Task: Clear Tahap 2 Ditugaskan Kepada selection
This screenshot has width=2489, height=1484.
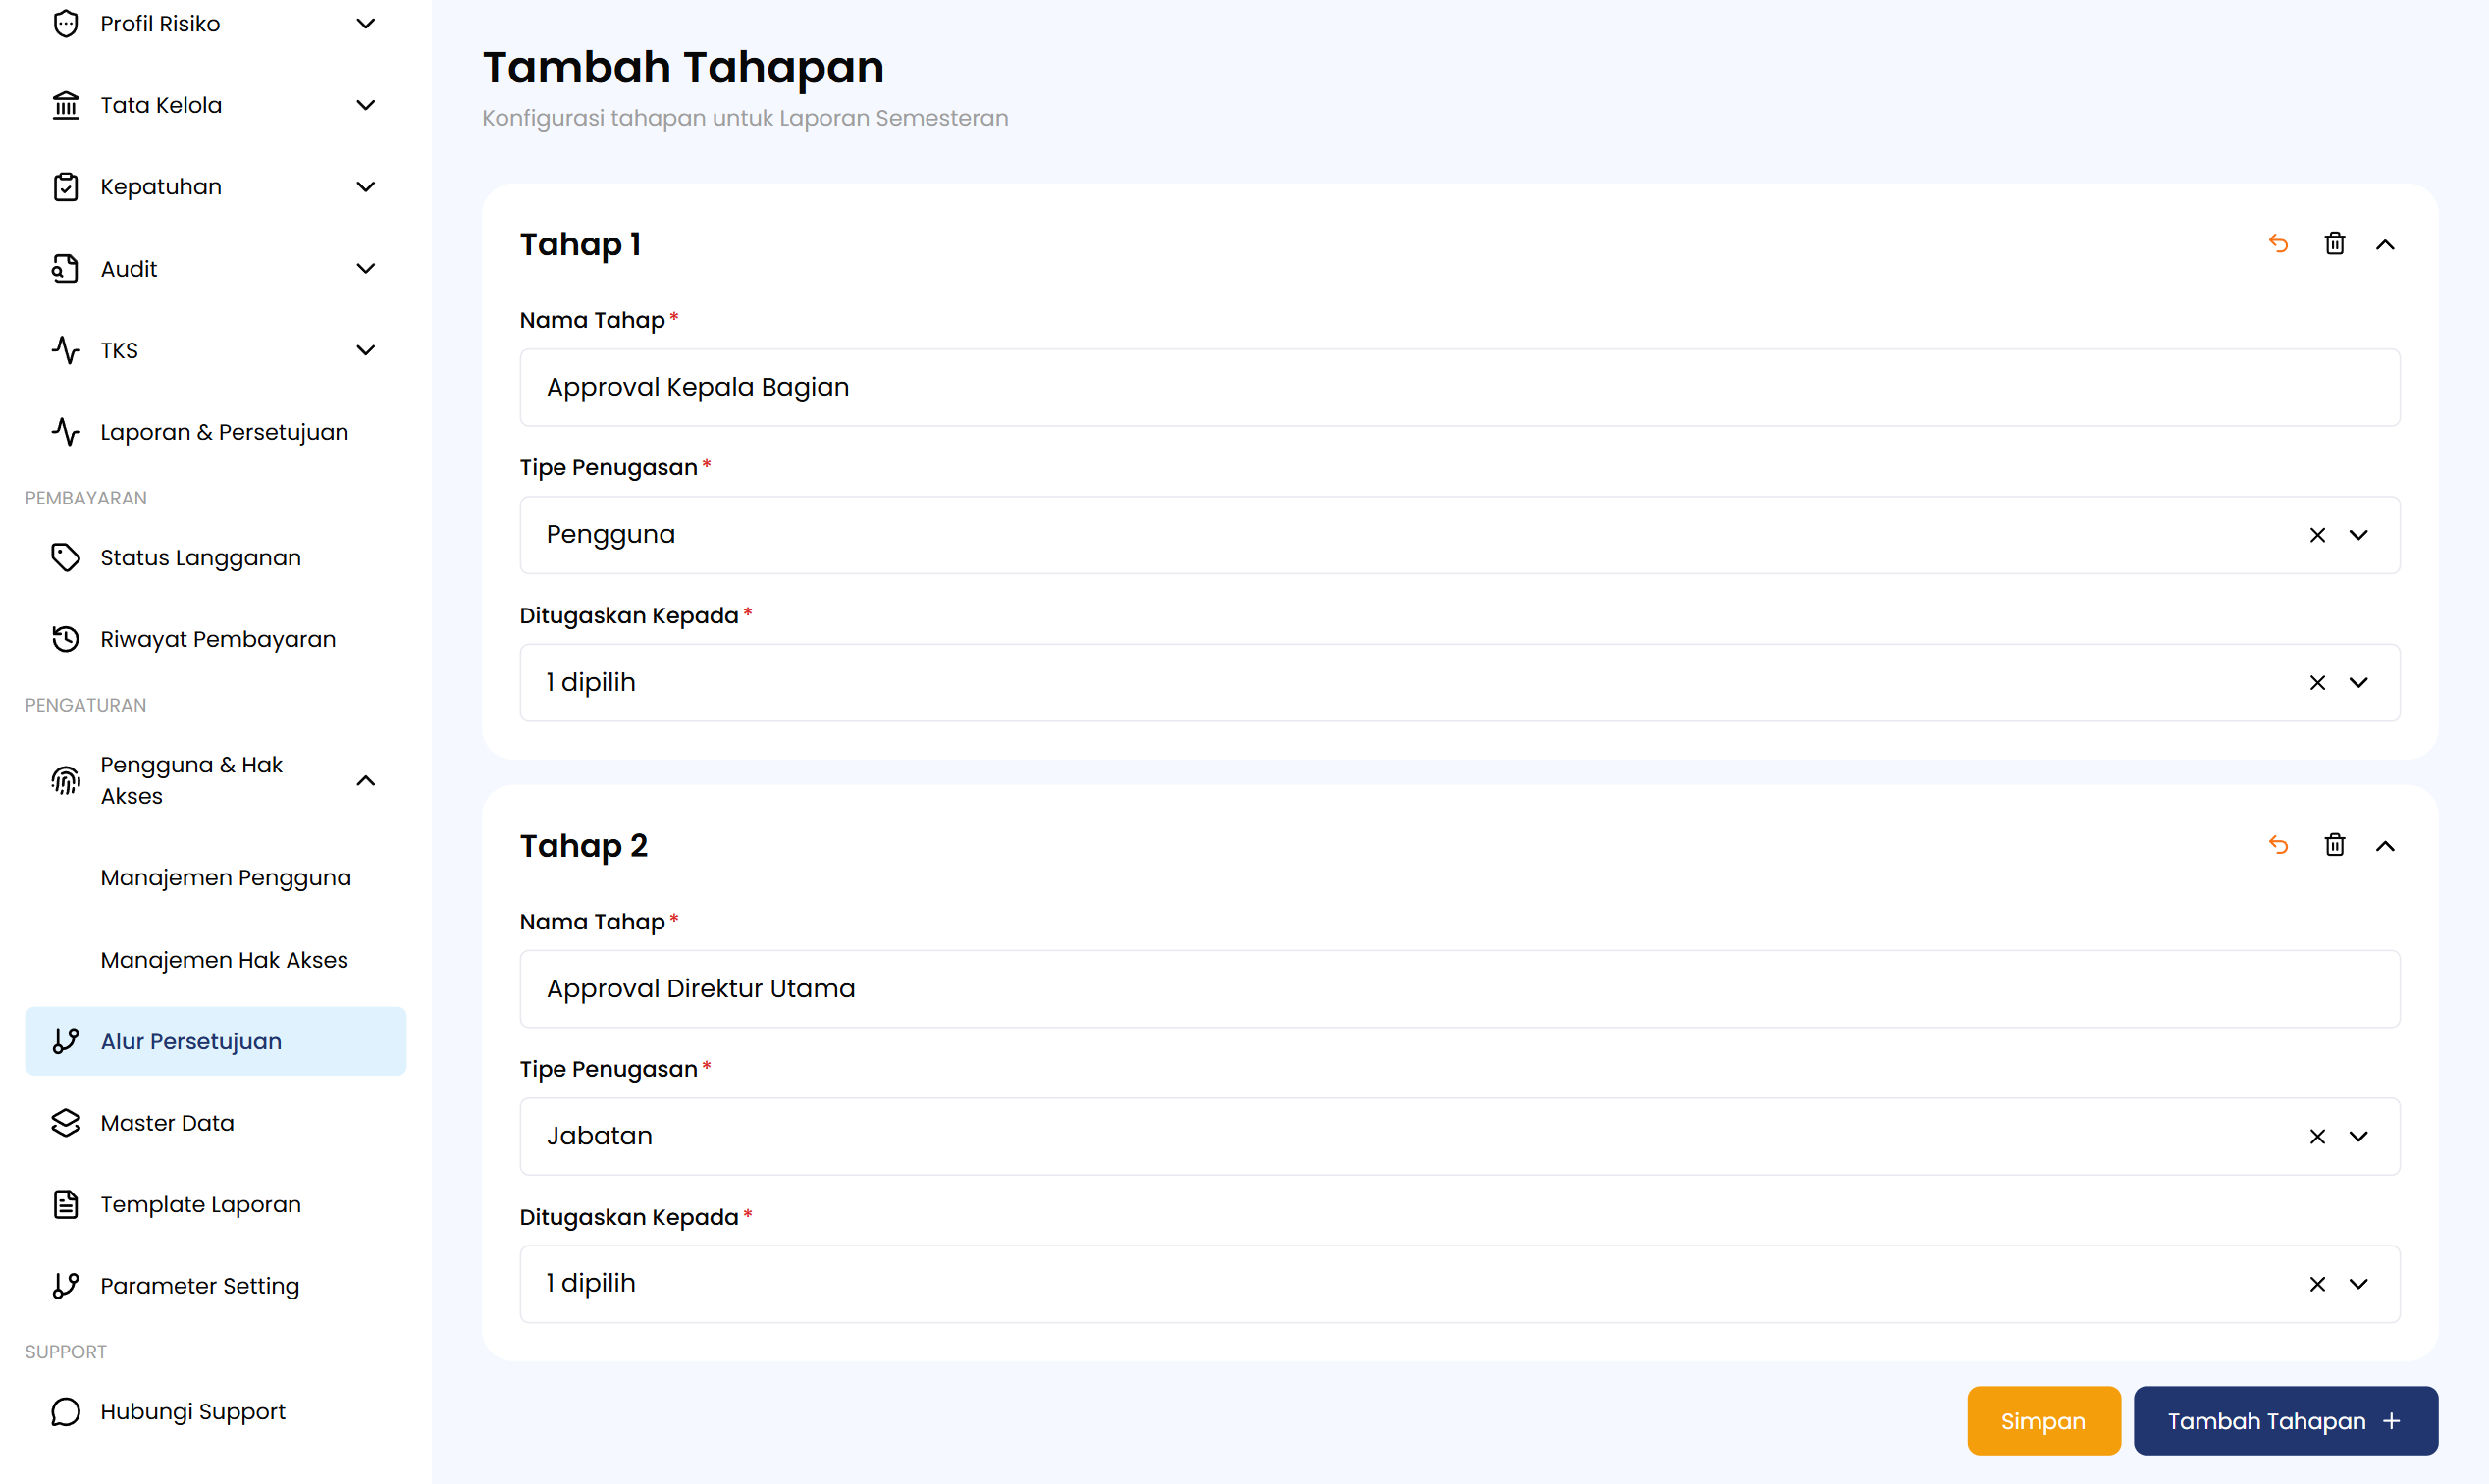Action: (2317, 1284)
